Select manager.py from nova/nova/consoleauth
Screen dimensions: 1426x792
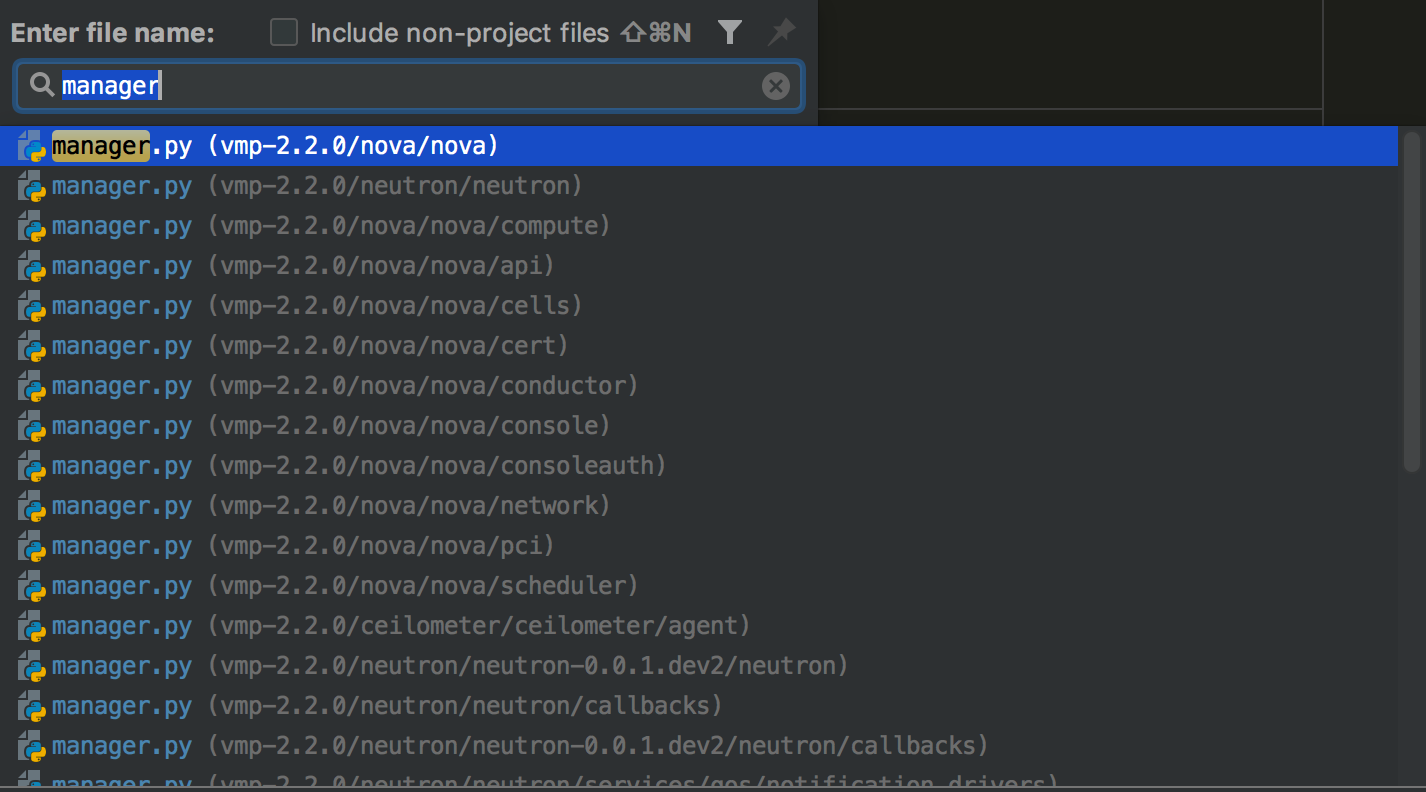click(358, 466)
